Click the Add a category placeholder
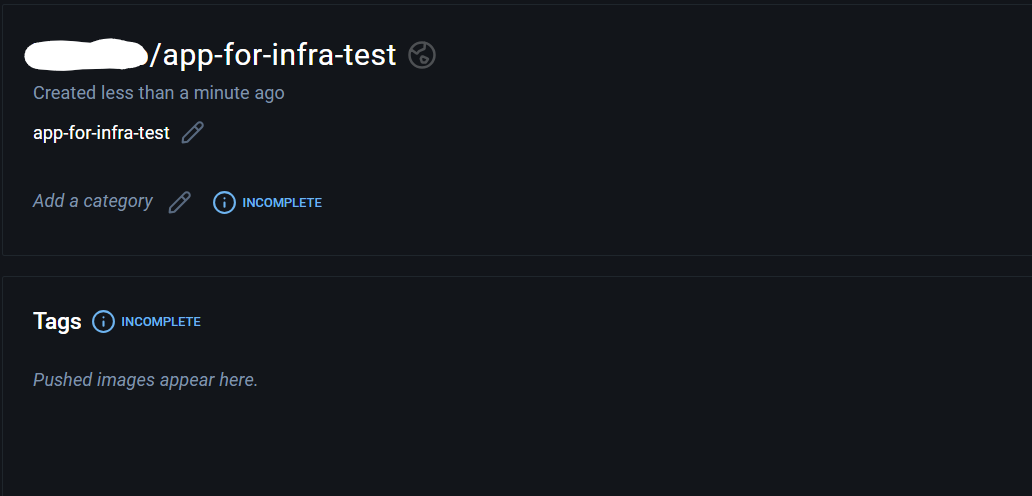 pos(93,201)
